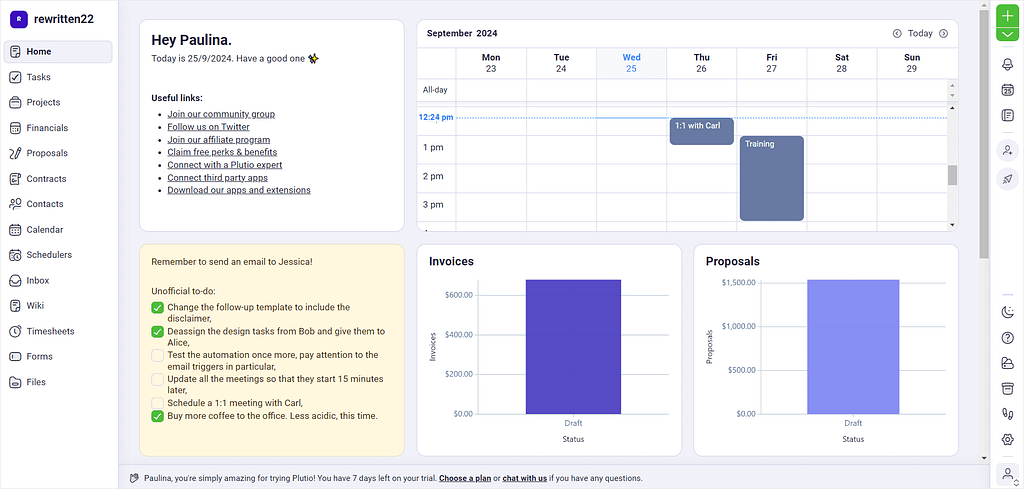Screen dimensions: 1024x489
Task: Go to previous week in calendar
Action: coord(897,33)
